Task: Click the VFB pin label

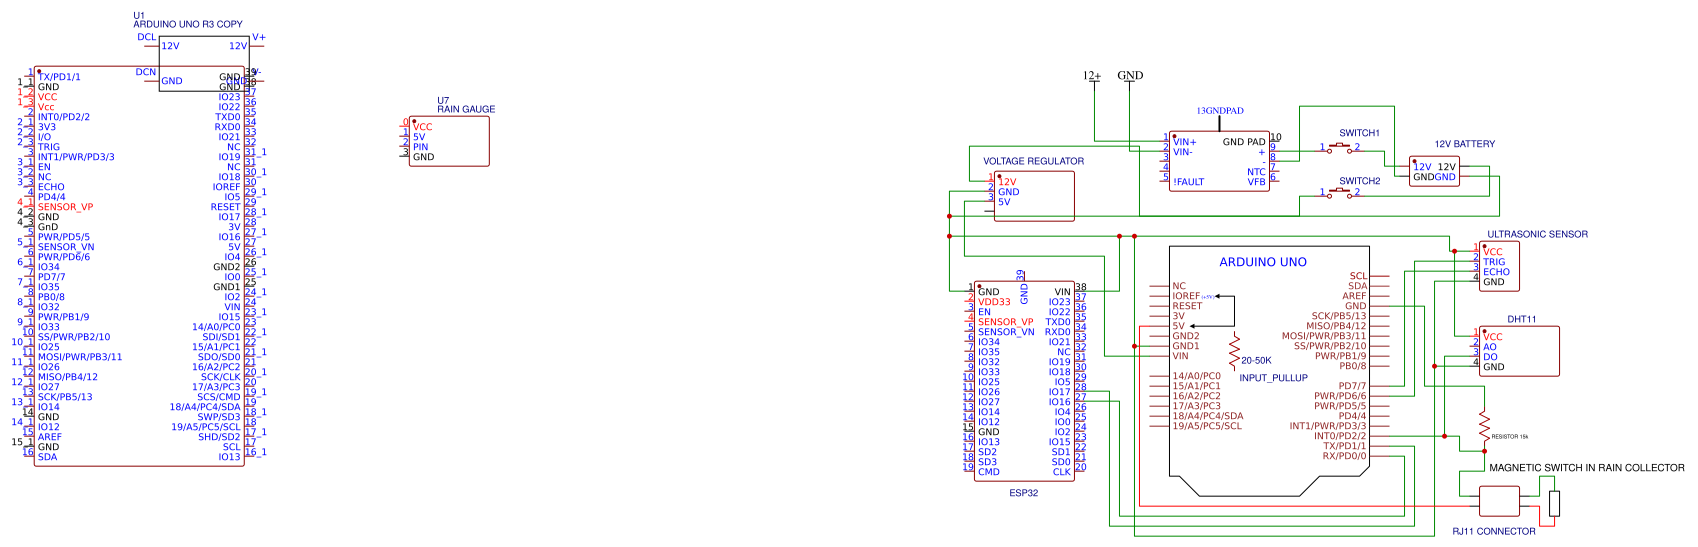Action: [x=1256, y=182]
